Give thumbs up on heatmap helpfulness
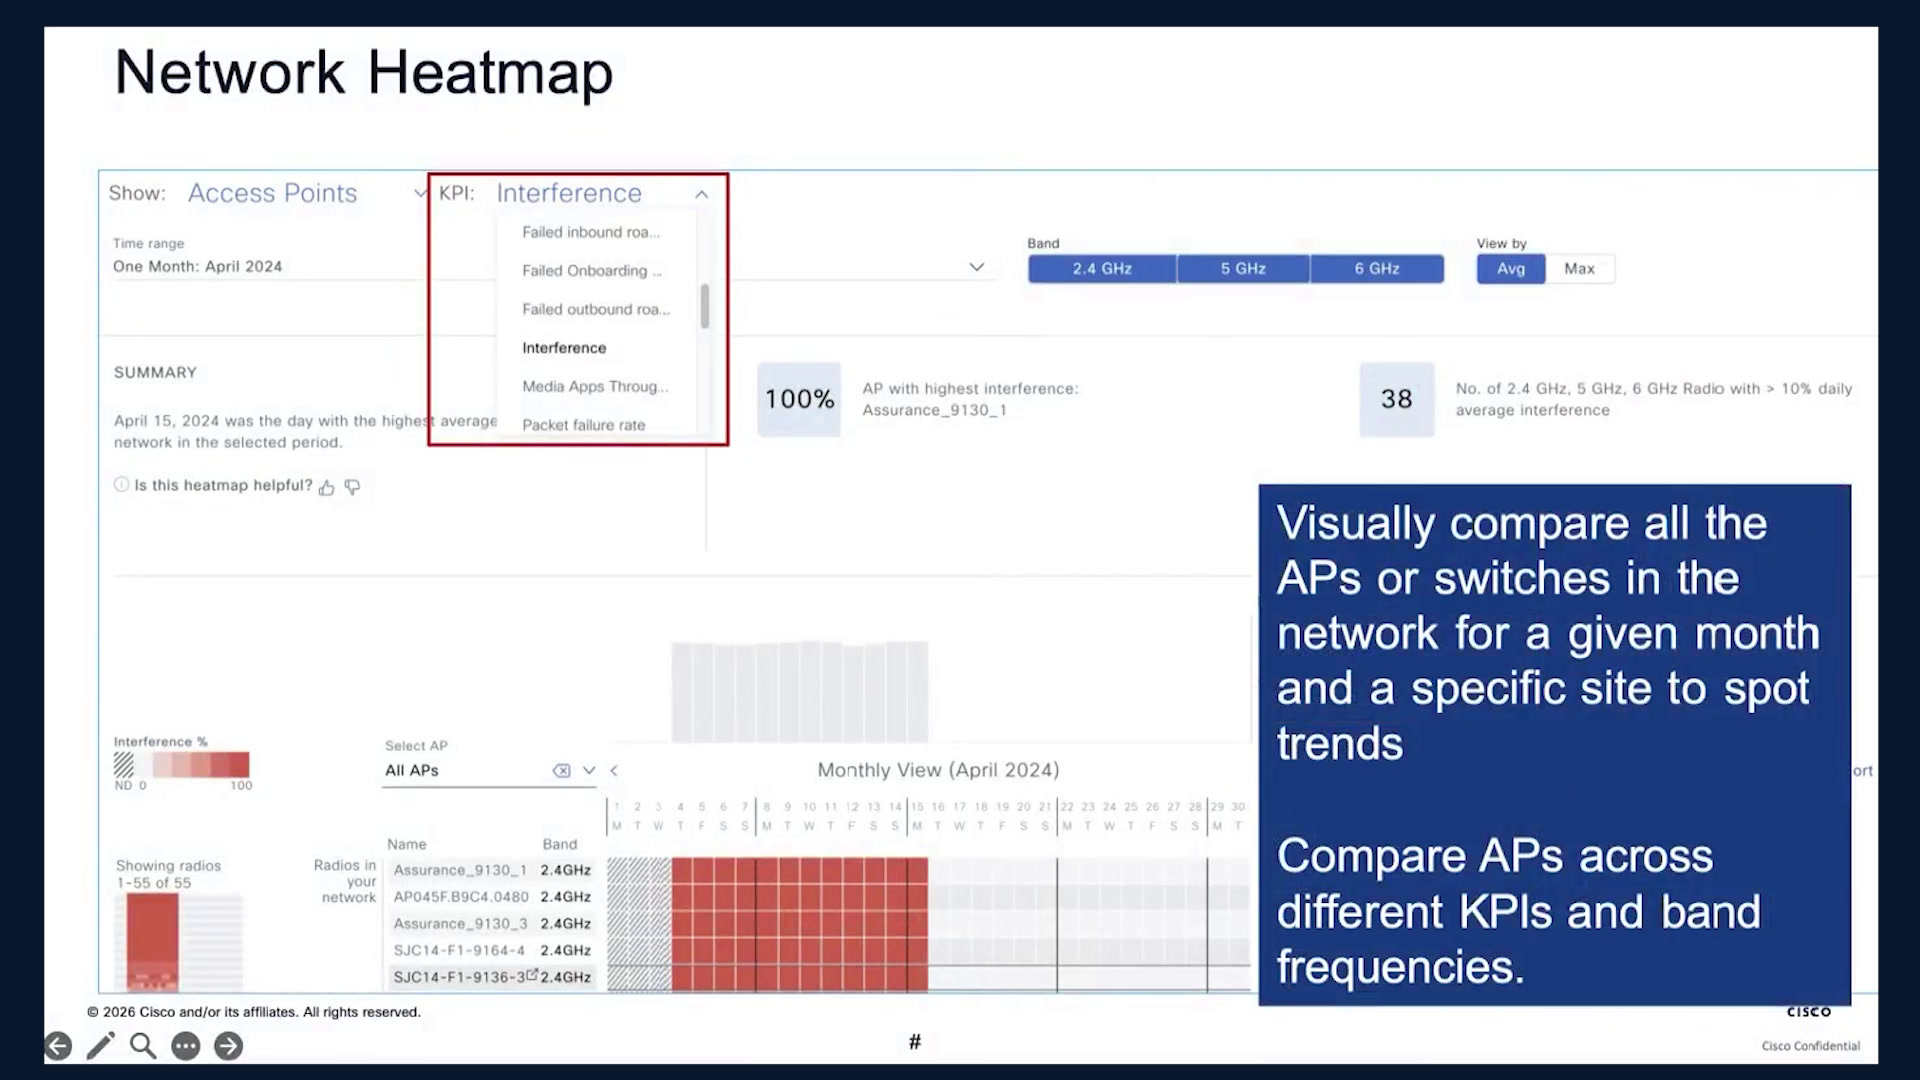 click(x=326, y=487)
